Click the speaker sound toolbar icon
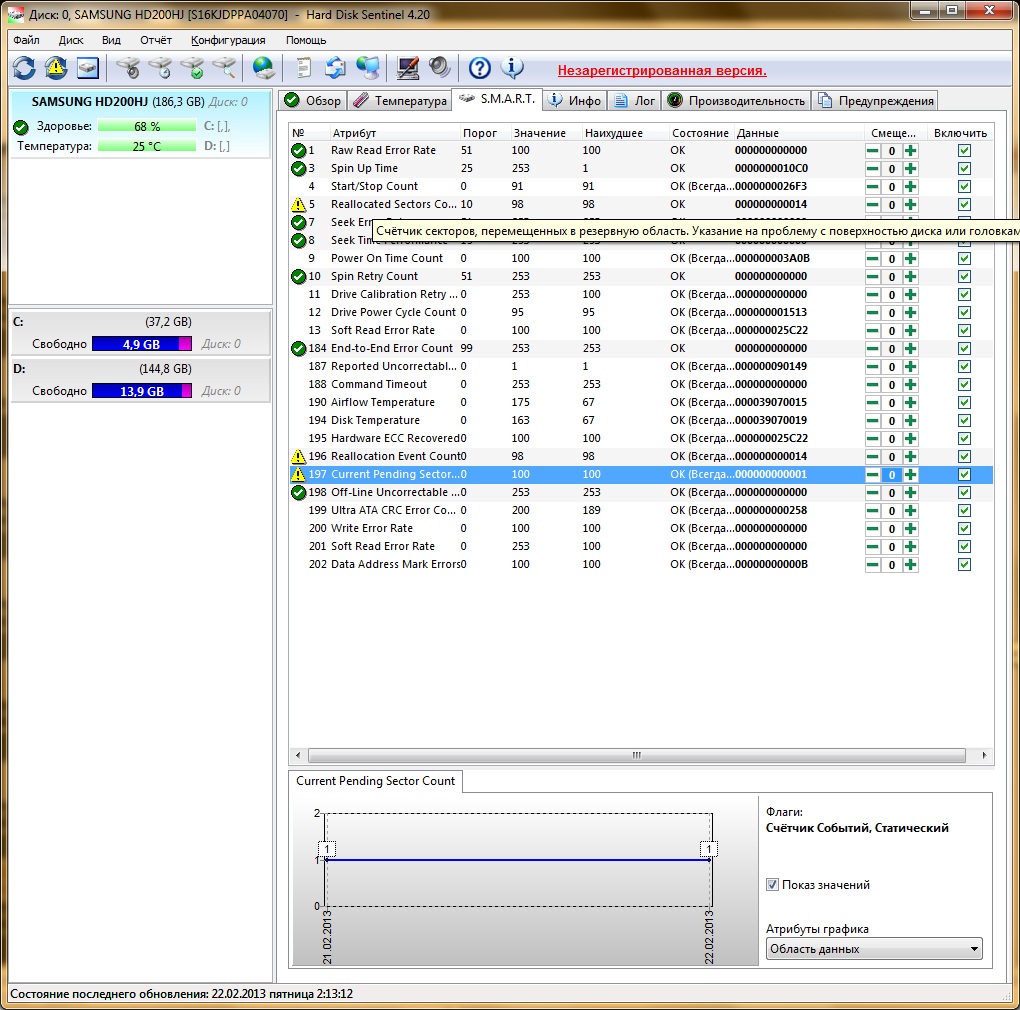 (440, 68)
